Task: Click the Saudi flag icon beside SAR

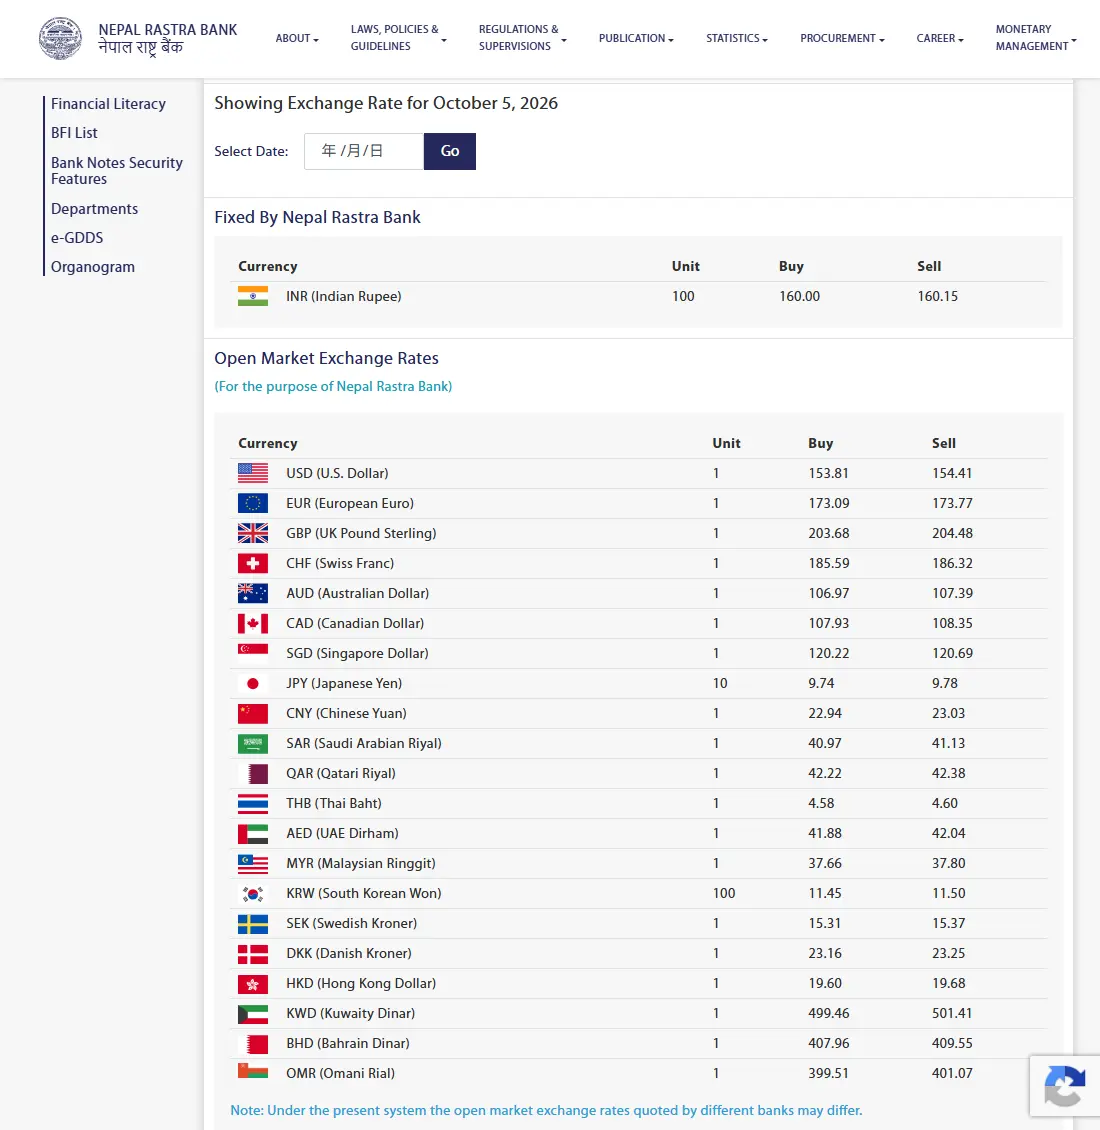Action: (x=253, y=744)
